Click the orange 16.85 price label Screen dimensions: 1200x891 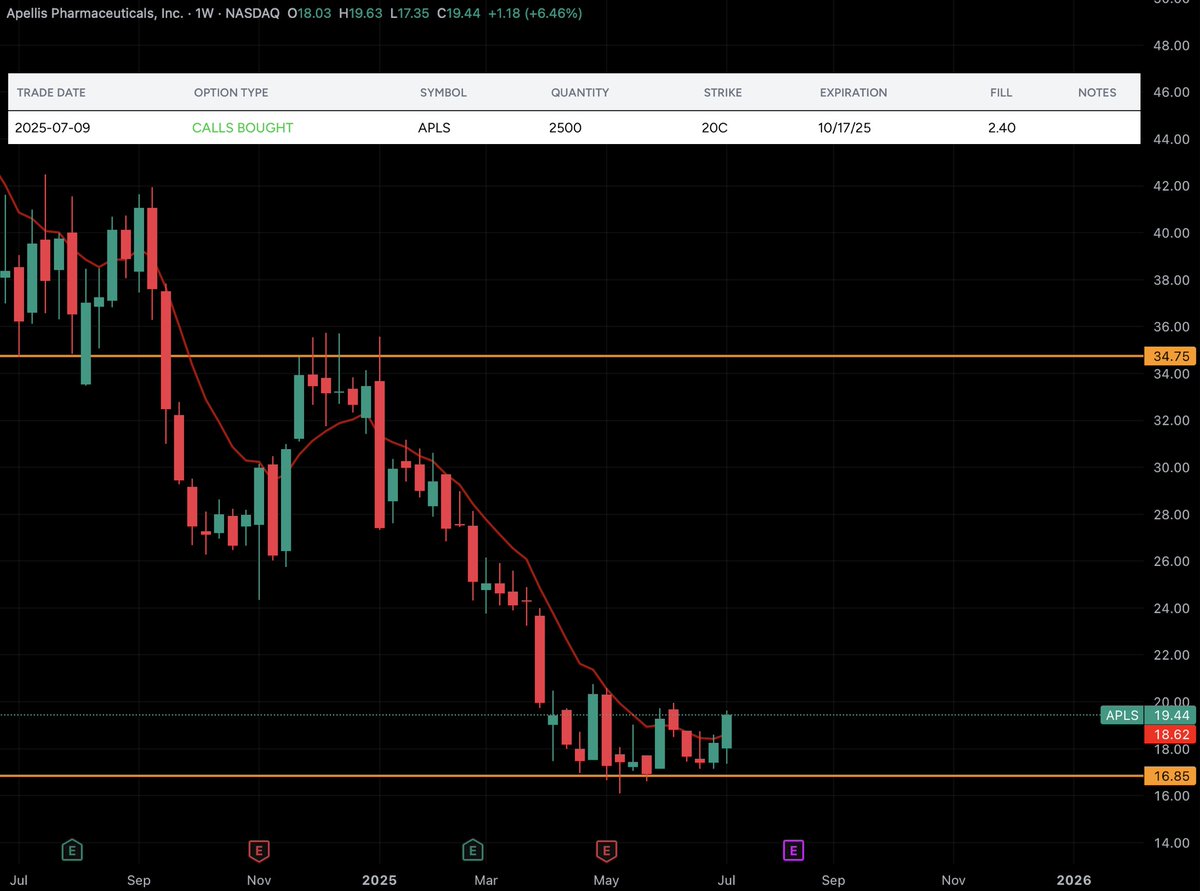click(x=1168, y=776)
